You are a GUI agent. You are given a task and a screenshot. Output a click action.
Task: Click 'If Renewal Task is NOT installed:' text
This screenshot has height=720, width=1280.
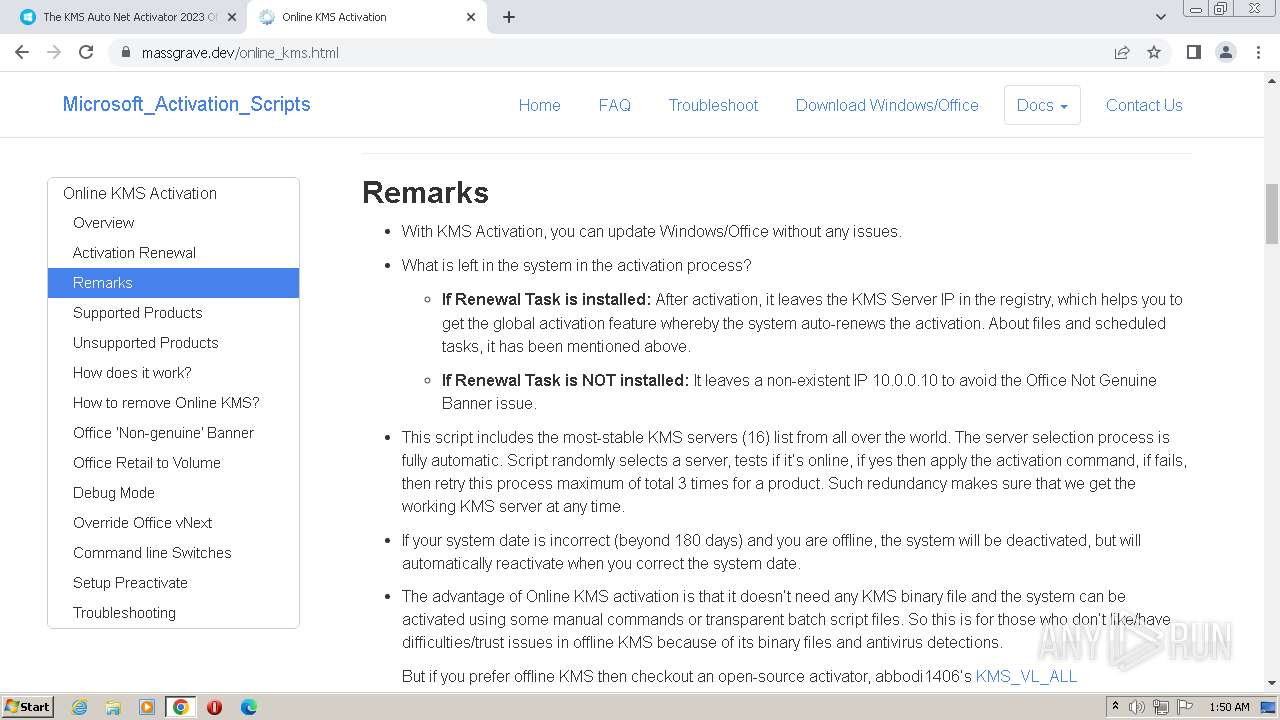tap(565, 380)
